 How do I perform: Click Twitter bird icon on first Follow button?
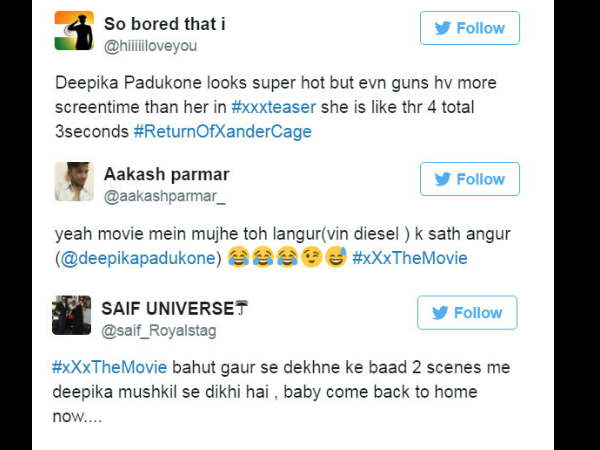pyautogui.click(x=443, y=28)
